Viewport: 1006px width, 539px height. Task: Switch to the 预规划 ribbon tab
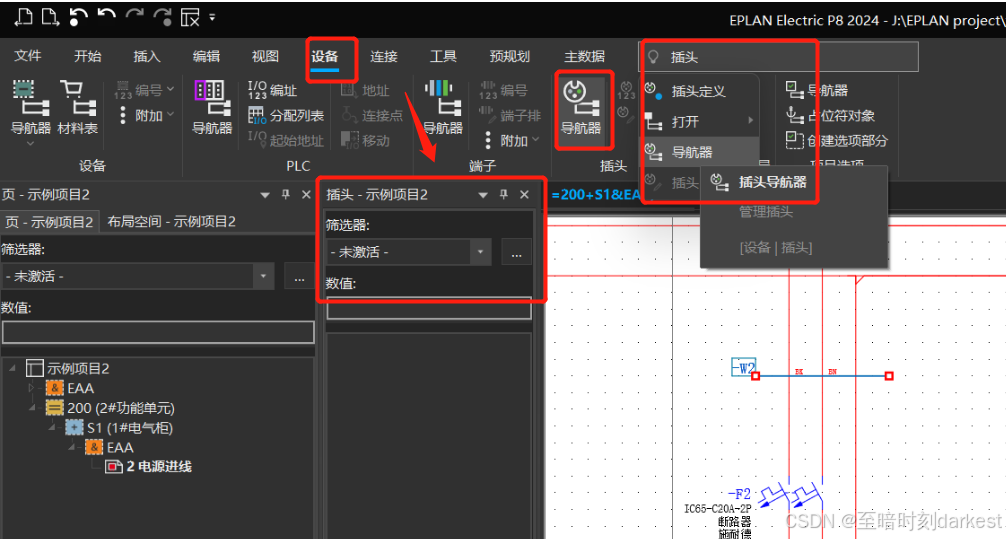(509, 56)
